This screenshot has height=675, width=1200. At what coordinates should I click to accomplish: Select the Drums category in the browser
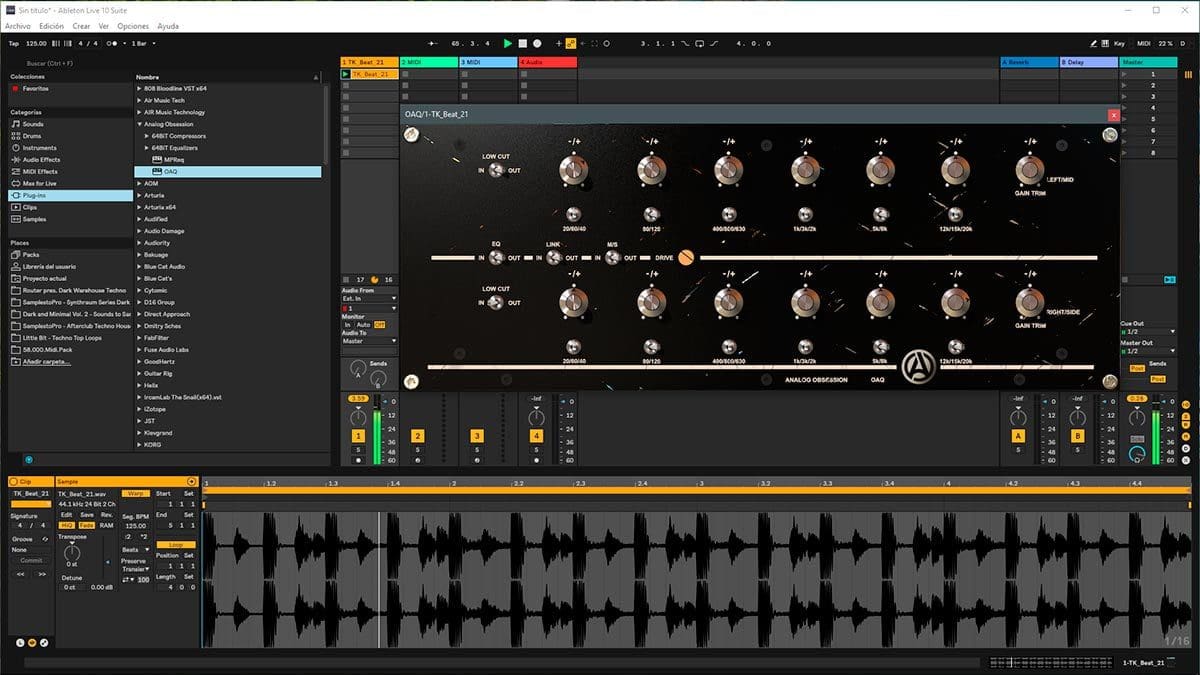coord(33,136)
